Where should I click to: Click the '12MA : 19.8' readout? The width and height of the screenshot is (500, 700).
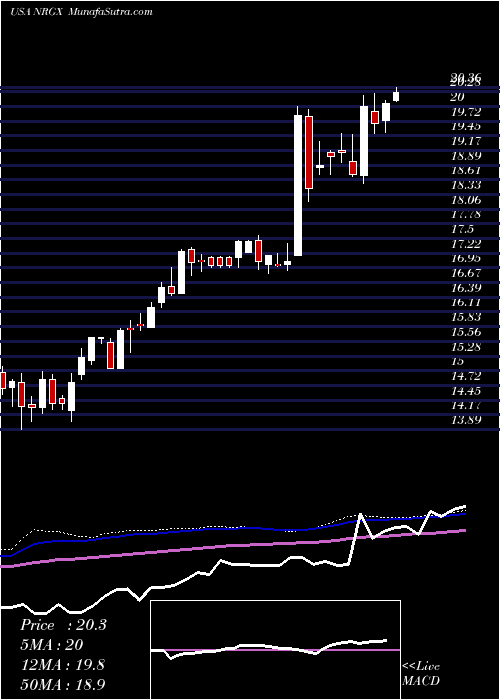(62, 665)
